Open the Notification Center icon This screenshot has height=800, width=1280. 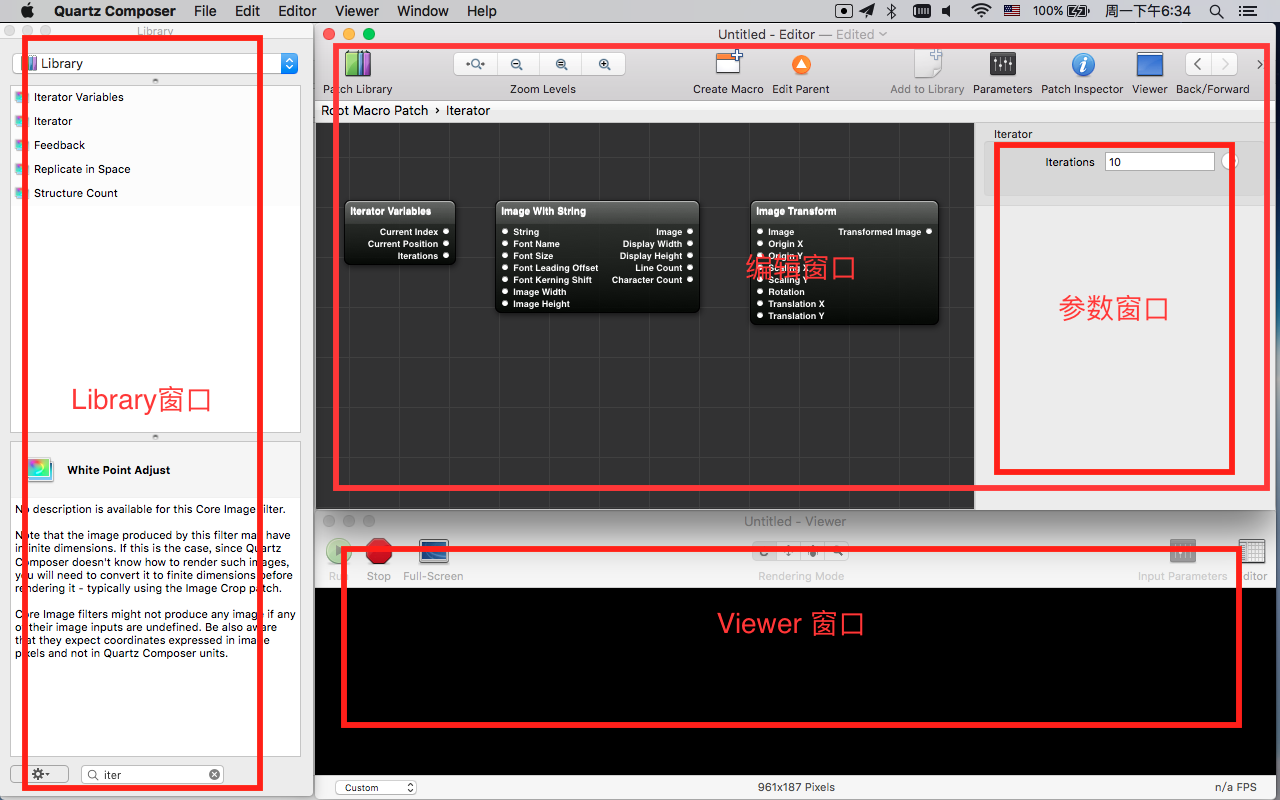[1247, 11]
